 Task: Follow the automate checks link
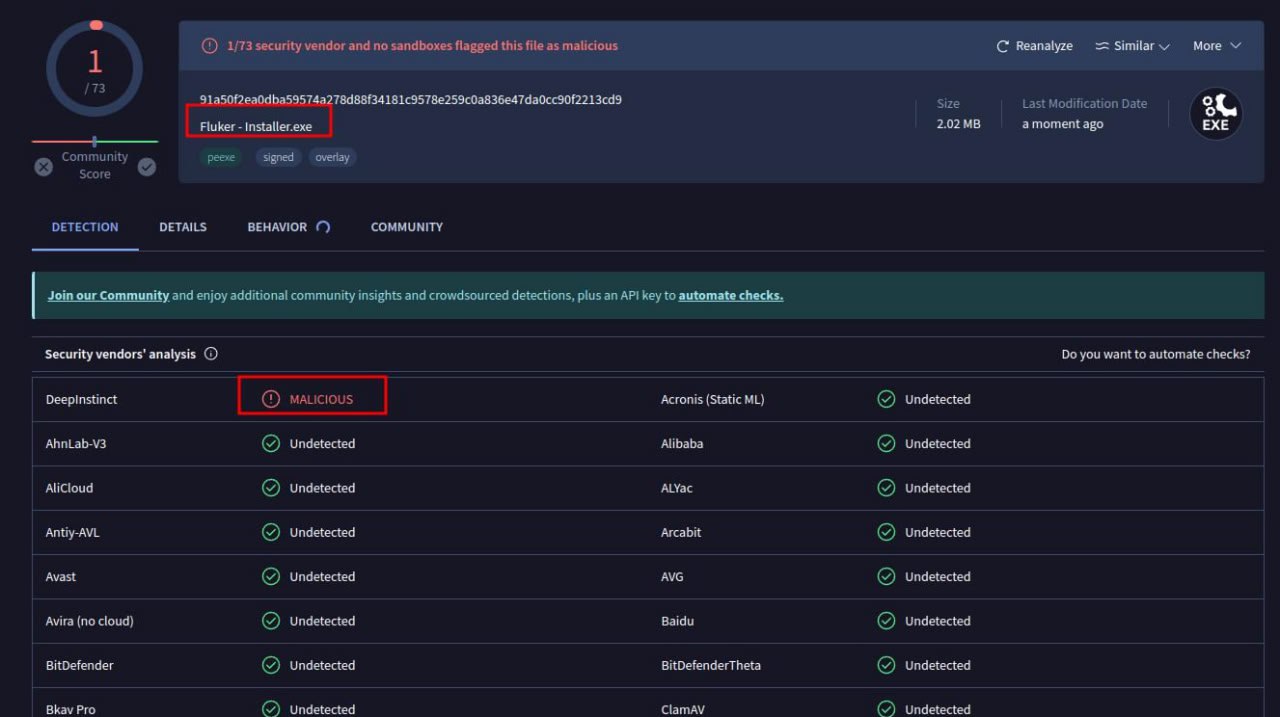tap(730, 296)
